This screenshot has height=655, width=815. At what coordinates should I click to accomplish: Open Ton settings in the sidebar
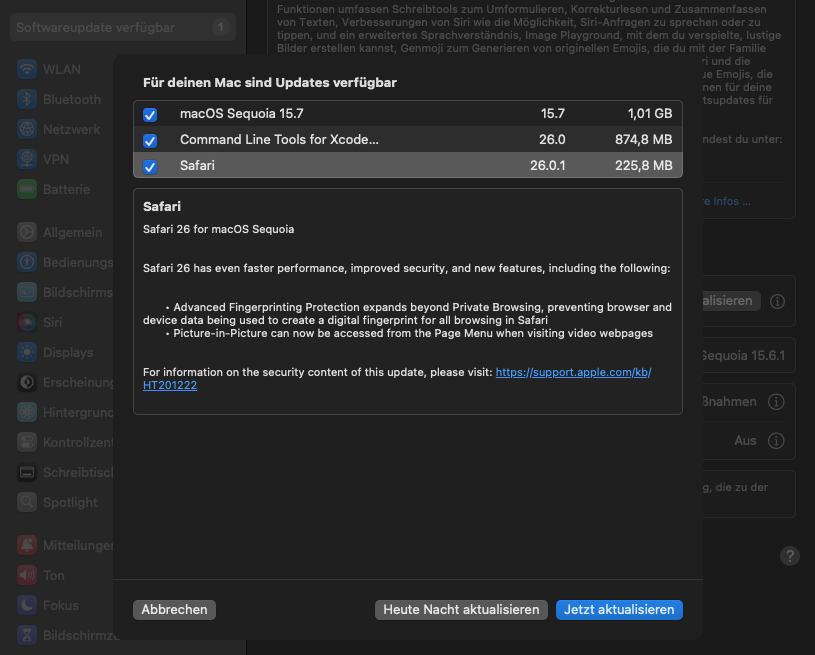click(54, 576)
